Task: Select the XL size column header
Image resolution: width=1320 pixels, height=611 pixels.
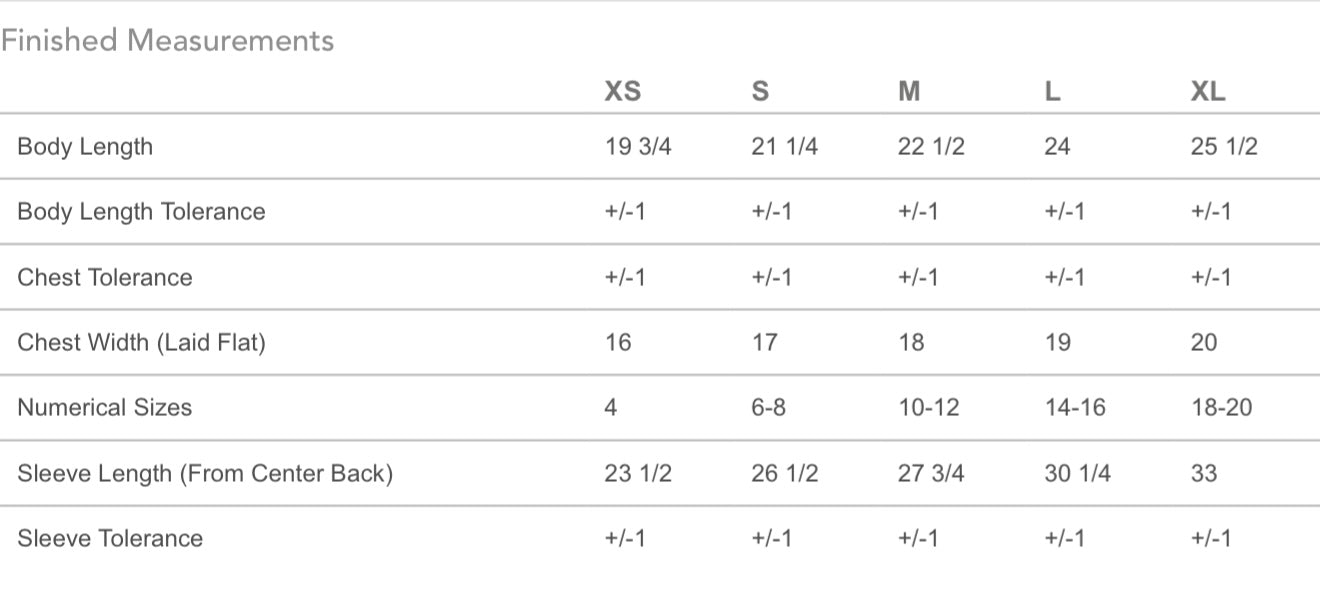Action: pos(1207,92)
